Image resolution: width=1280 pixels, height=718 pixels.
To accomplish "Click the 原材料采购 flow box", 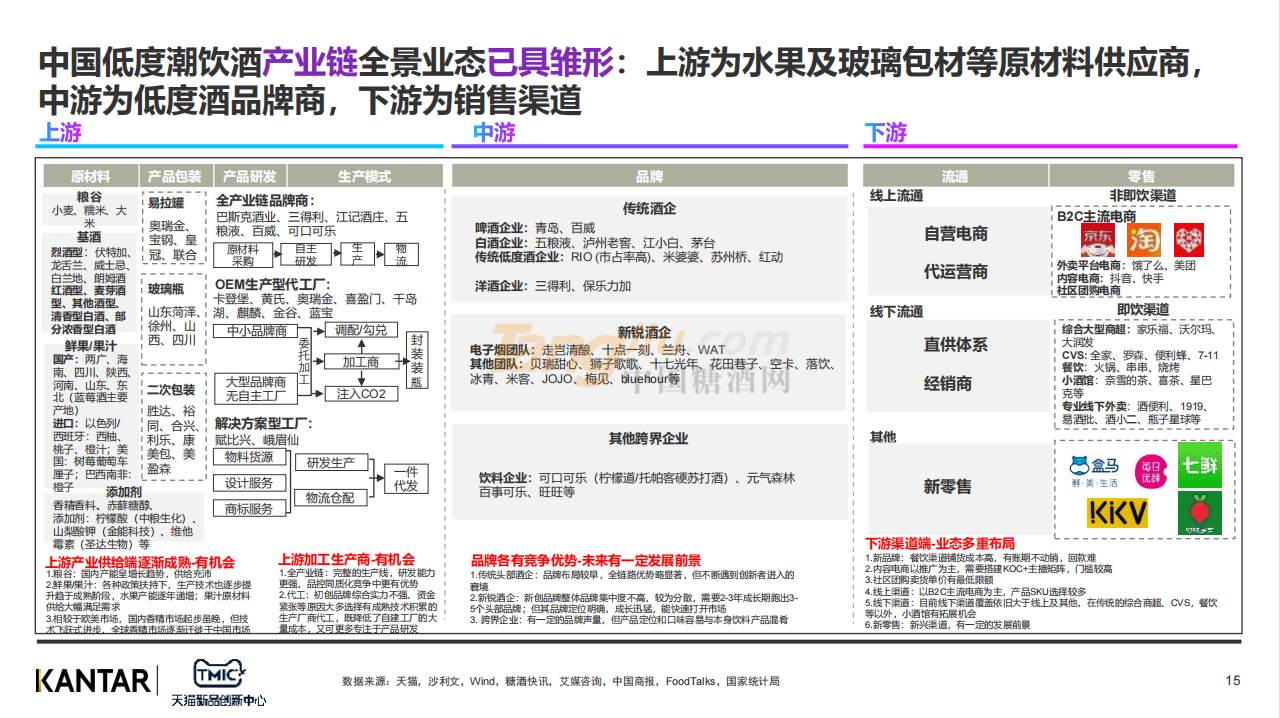I will (243, 255).
